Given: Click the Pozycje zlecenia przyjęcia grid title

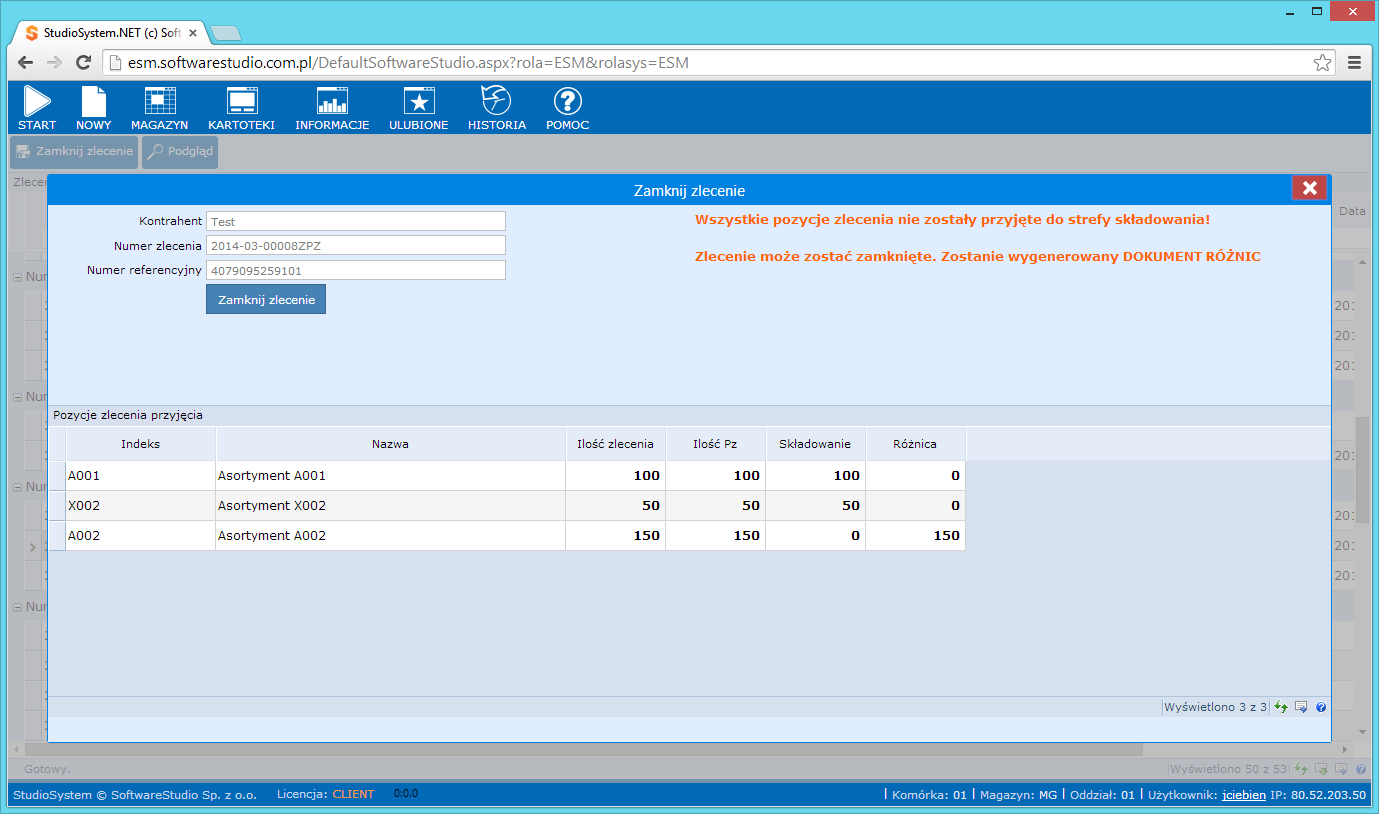Looking at the screenshot, I should [128, 415].
